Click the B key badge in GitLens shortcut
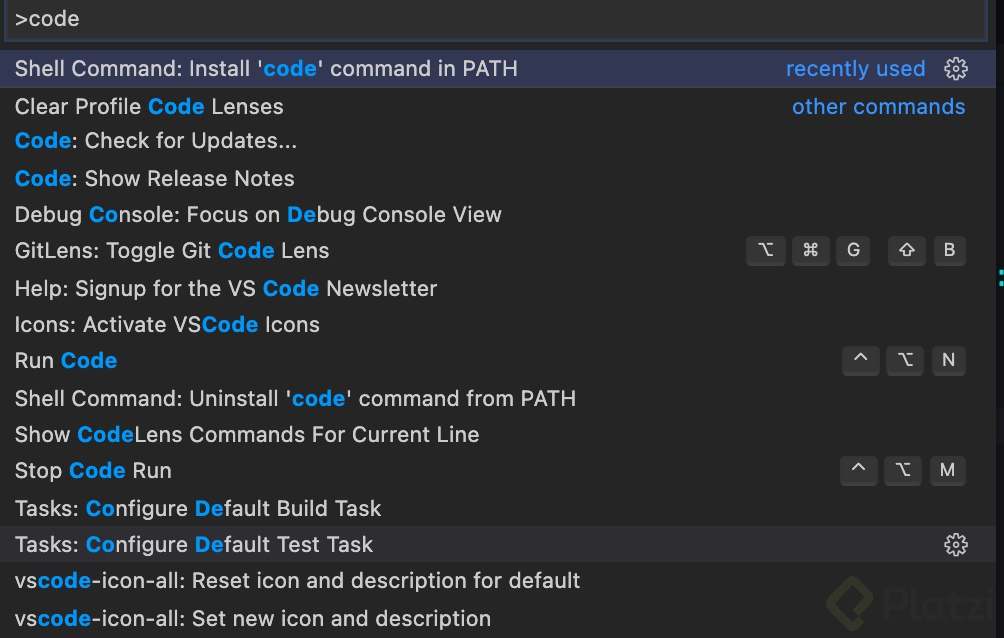The image size is (1004, 638). (x=949, y=250)
